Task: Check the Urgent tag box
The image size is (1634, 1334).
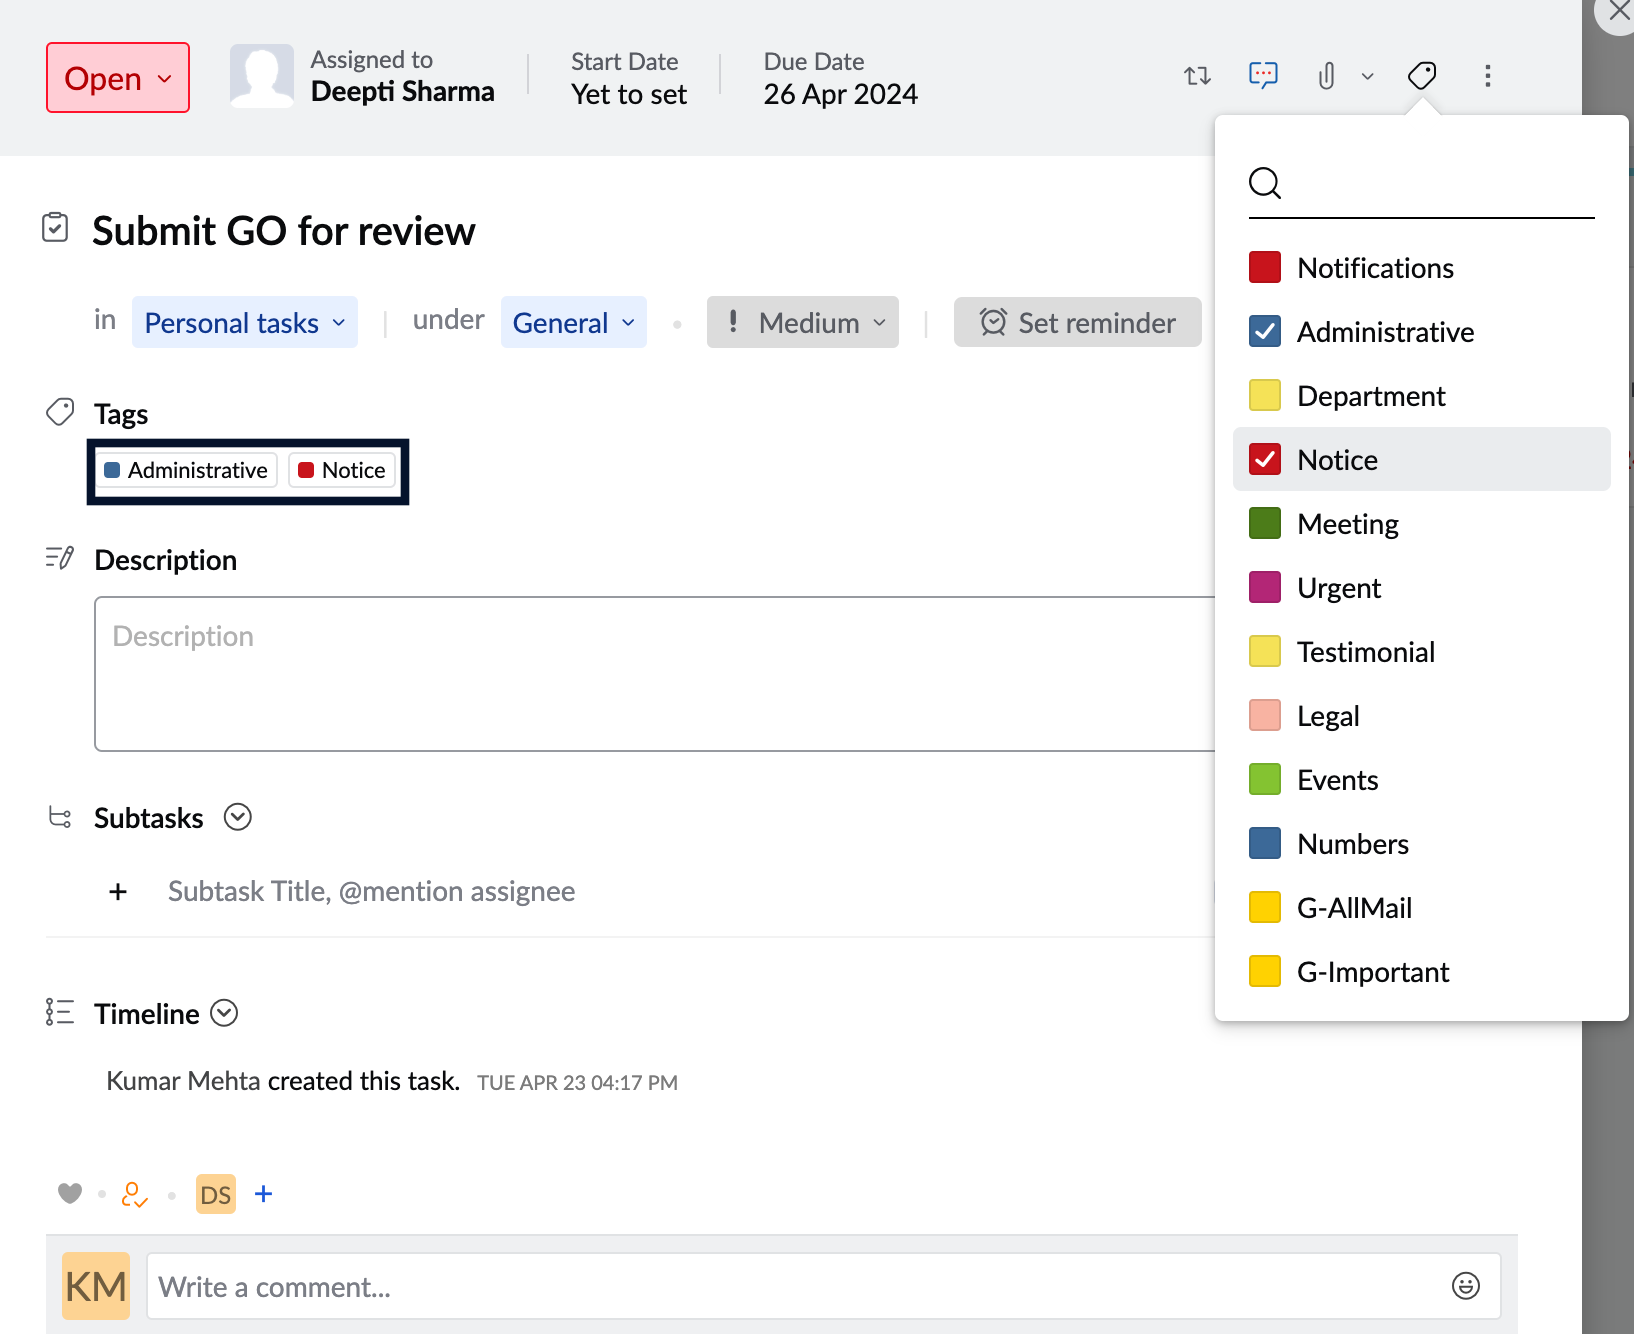Action: 1265,587
